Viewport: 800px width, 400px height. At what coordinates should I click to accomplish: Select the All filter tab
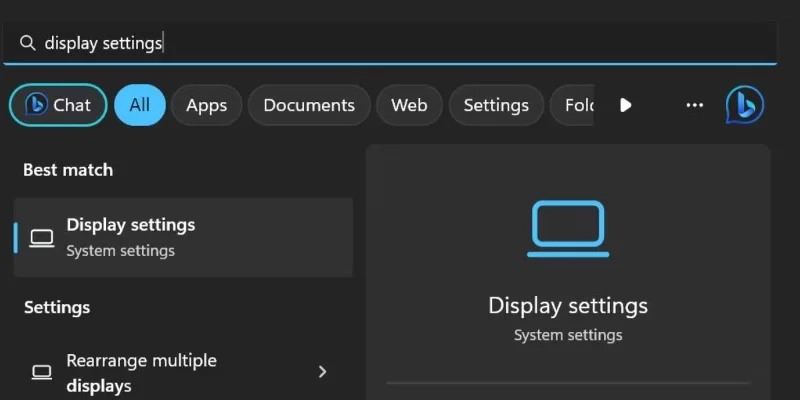pyautogui.click(x=140, y=105)
